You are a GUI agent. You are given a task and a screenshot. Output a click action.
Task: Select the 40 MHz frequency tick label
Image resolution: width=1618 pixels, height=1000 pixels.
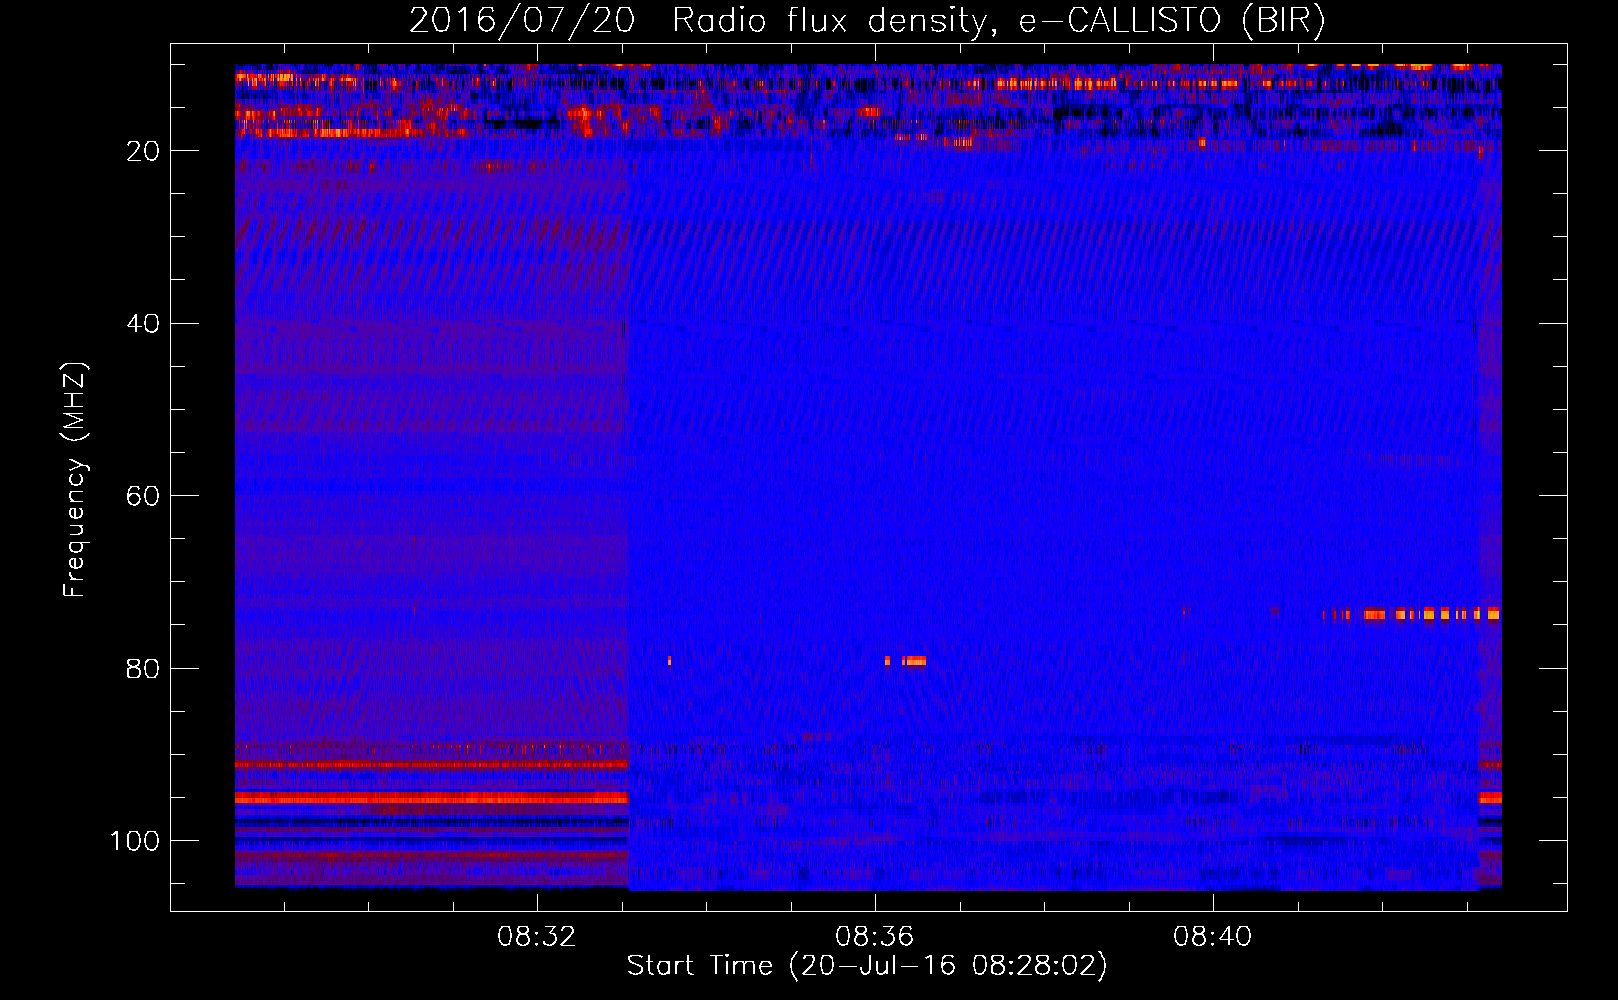coord(144,324)
